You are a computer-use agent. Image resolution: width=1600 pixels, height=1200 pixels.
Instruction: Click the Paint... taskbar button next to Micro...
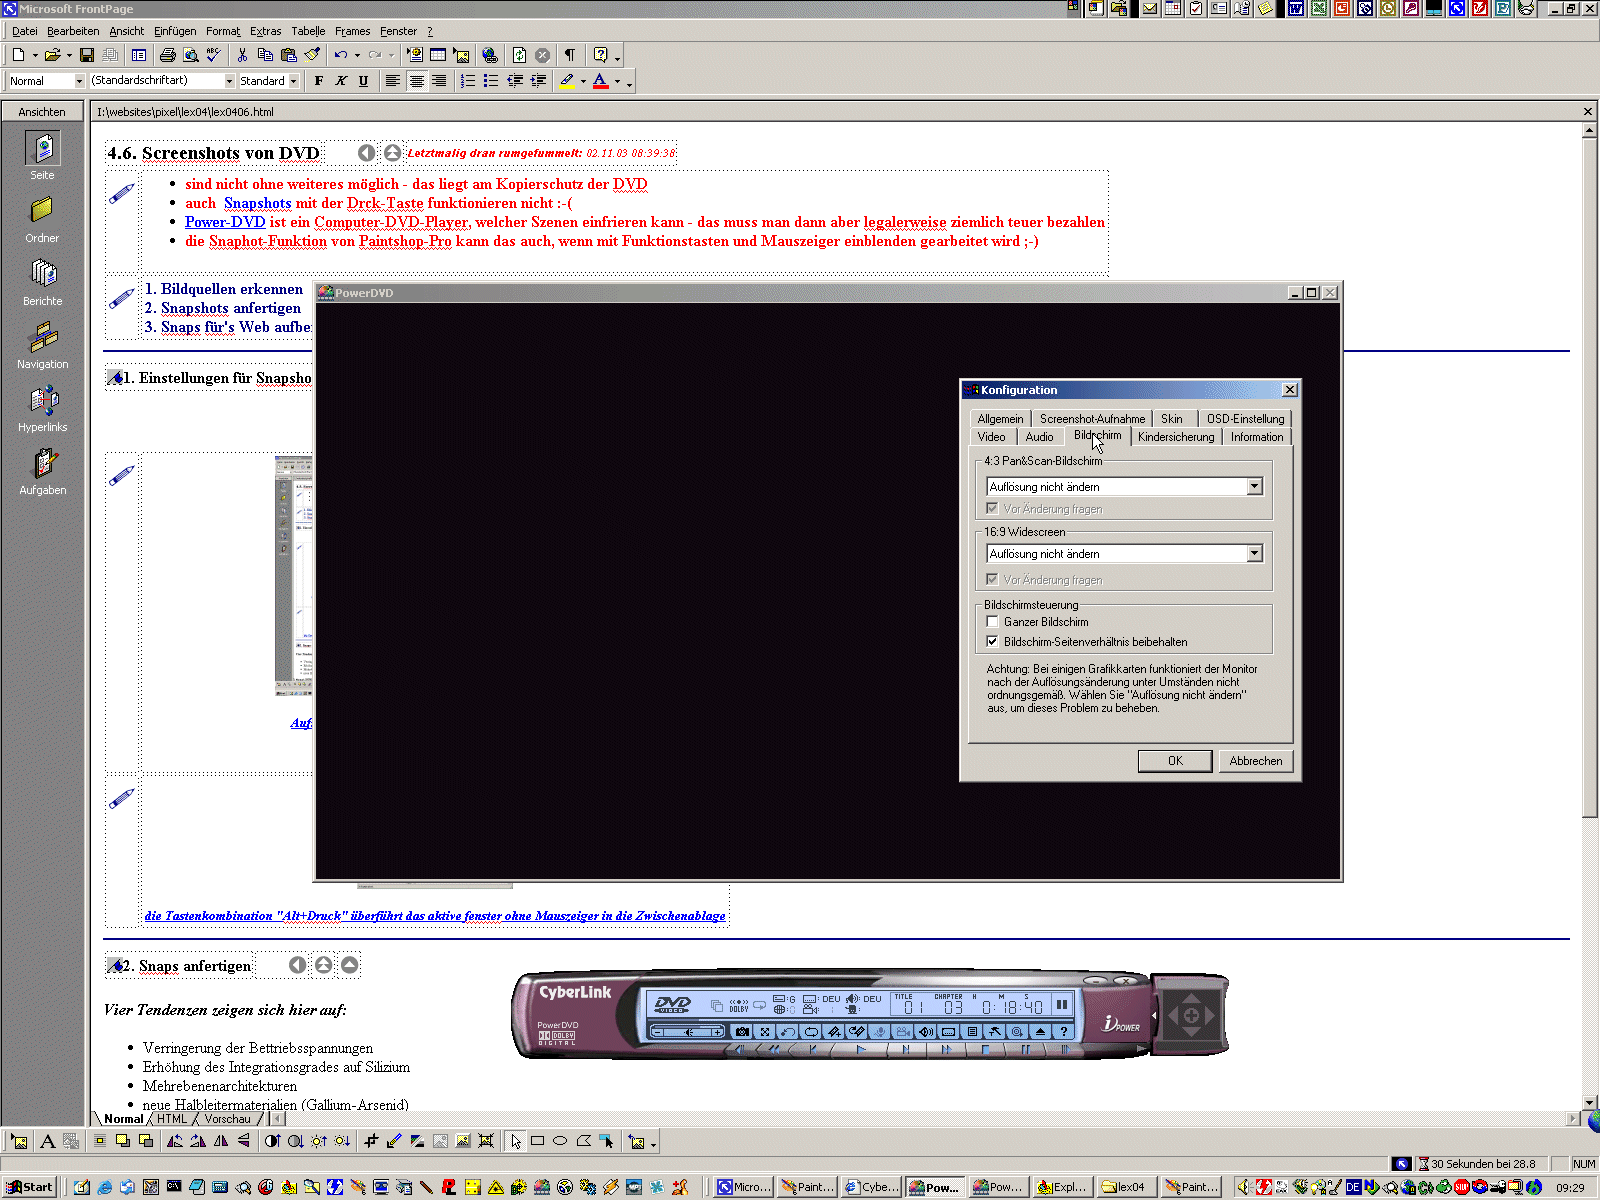click(808, 1187)
